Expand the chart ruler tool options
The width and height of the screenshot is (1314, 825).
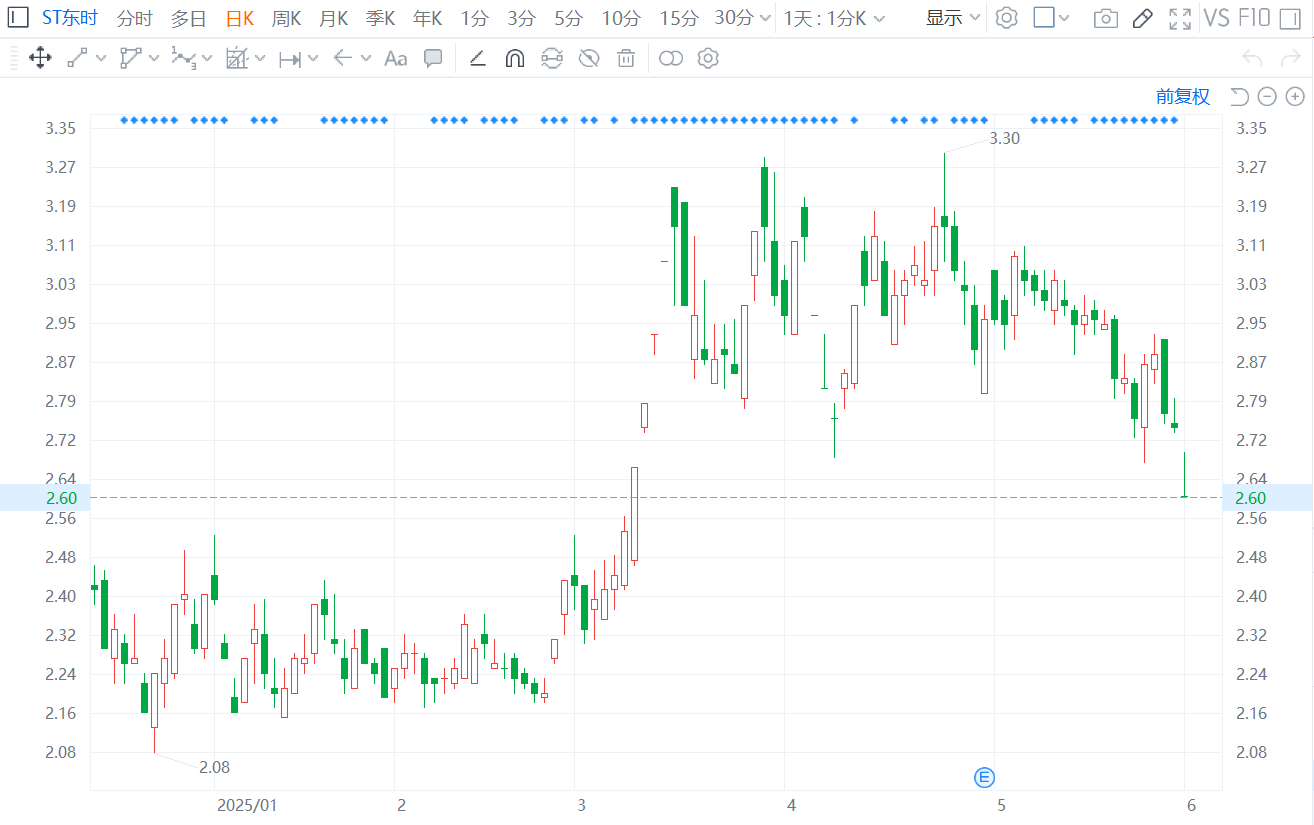[260, 59]
